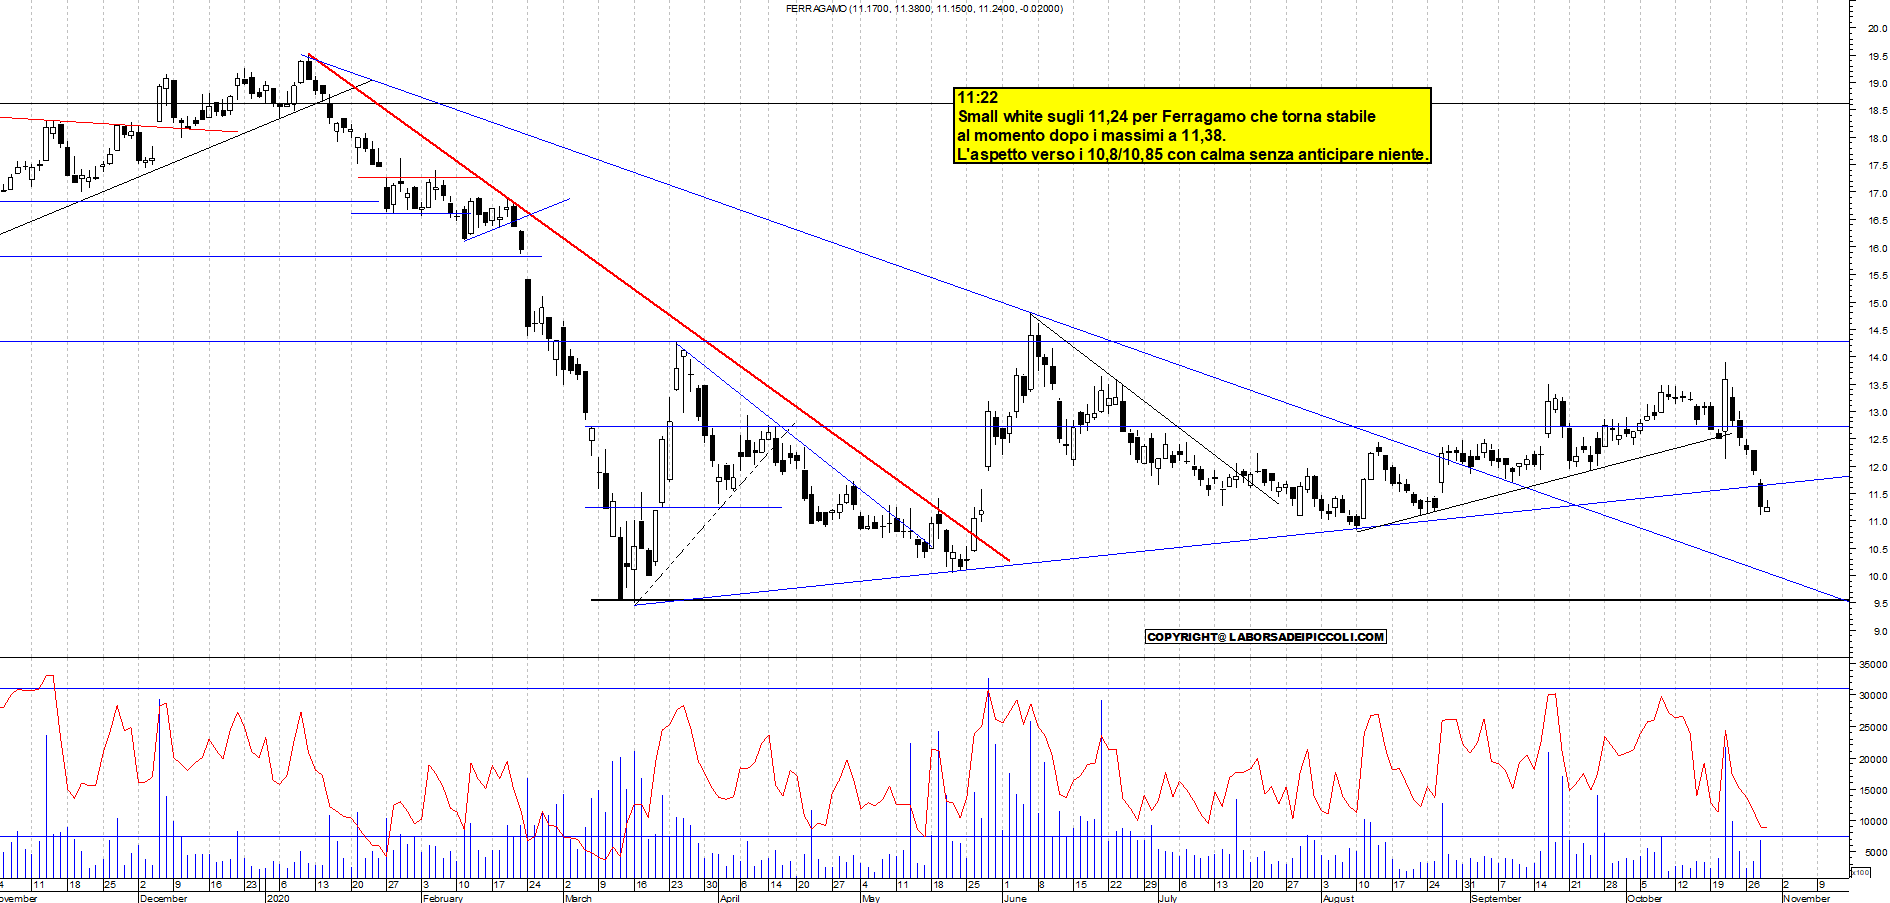Click the 18.0 price axis label

[1877, 139]
